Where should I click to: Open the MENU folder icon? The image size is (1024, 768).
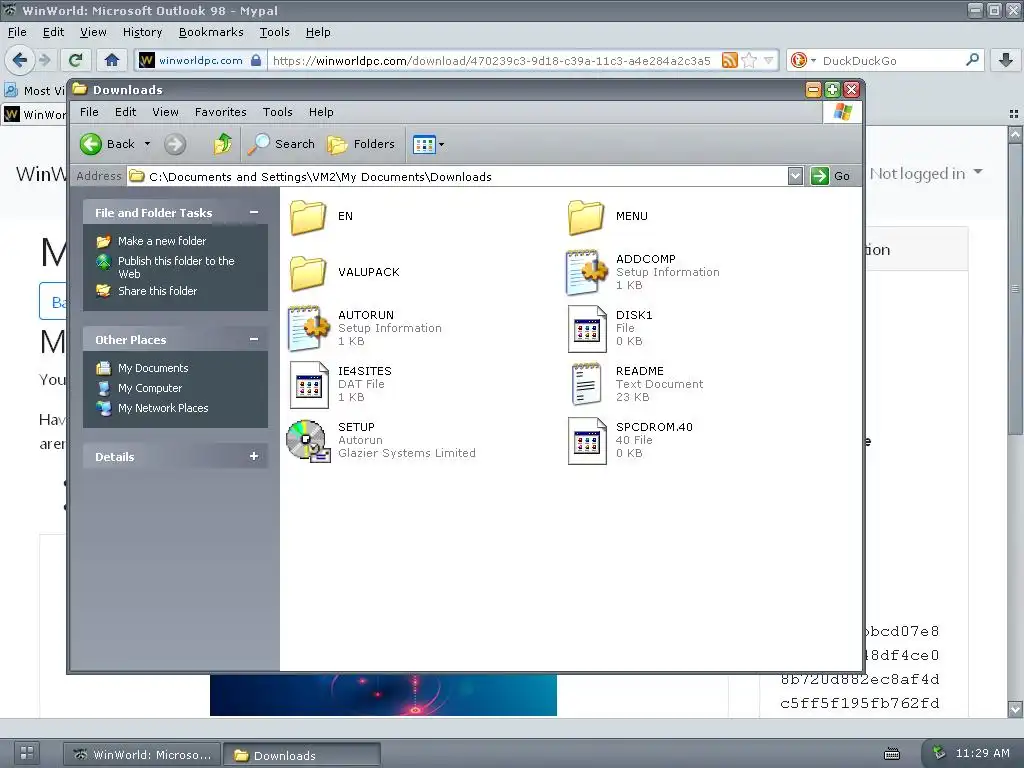[586, 217]
